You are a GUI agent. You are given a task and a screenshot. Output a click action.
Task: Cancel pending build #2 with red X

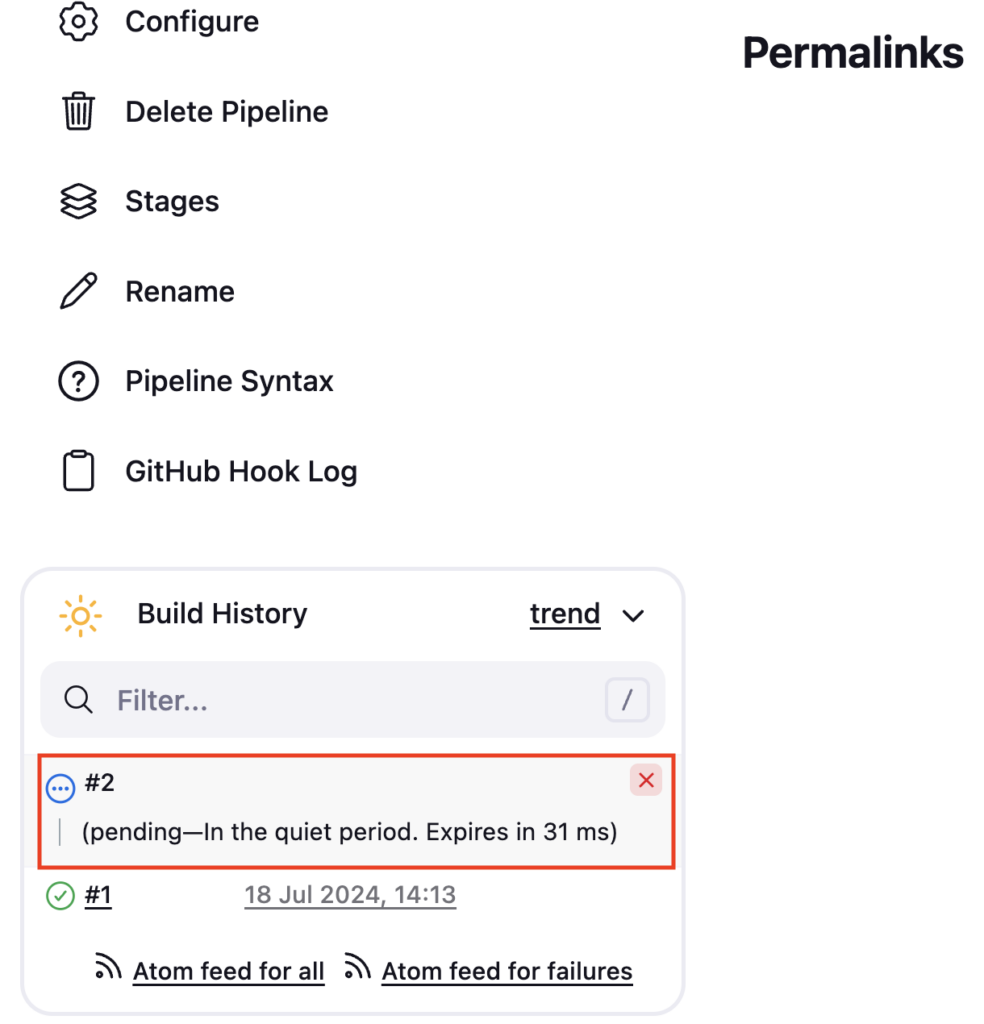pyautogui.click(x=646, y=780)
